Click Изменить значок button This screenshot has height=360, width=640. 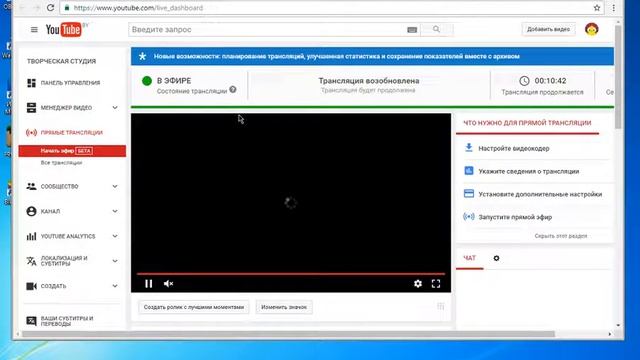tap(284, 307)
